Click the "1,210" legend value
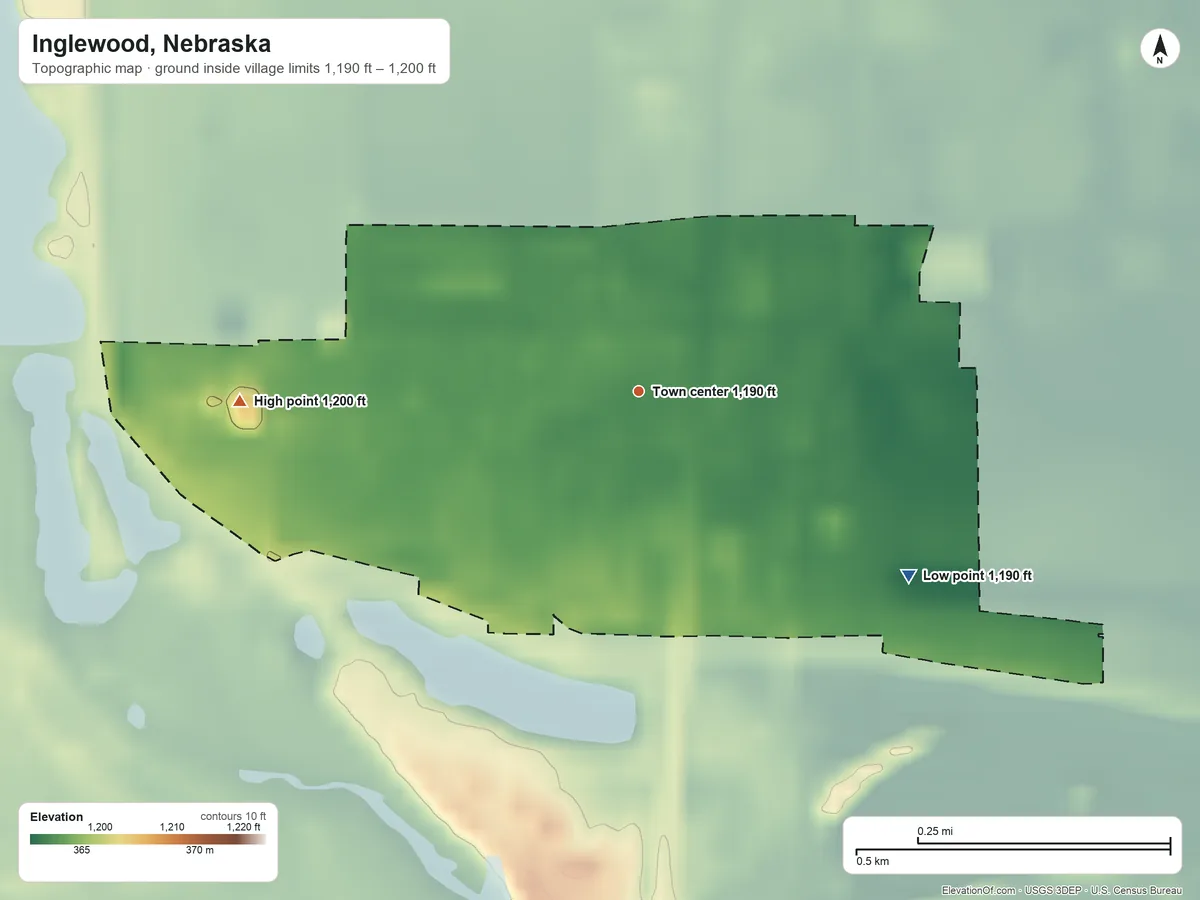1200x900 pixels. point(173,827)
